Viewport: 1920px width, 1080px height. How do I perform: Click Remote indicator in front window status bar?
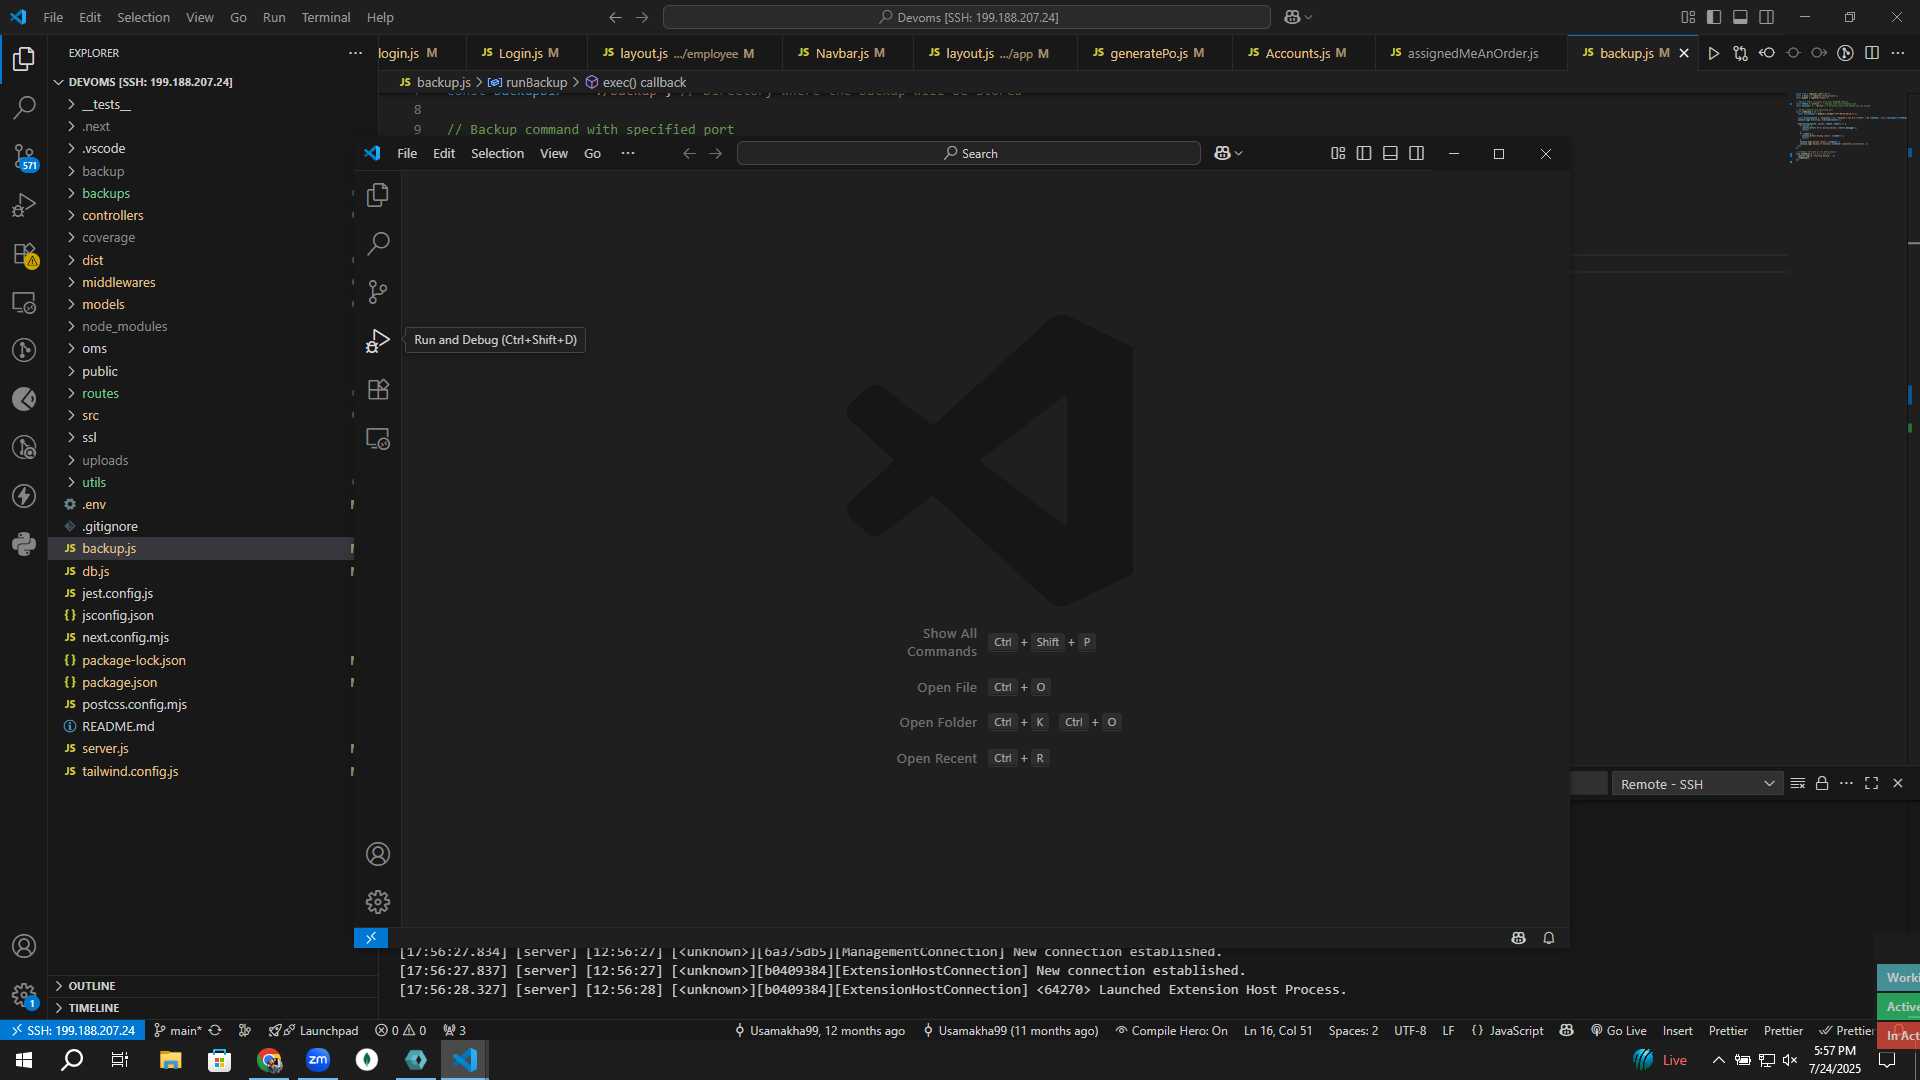[x=371, y=938]
